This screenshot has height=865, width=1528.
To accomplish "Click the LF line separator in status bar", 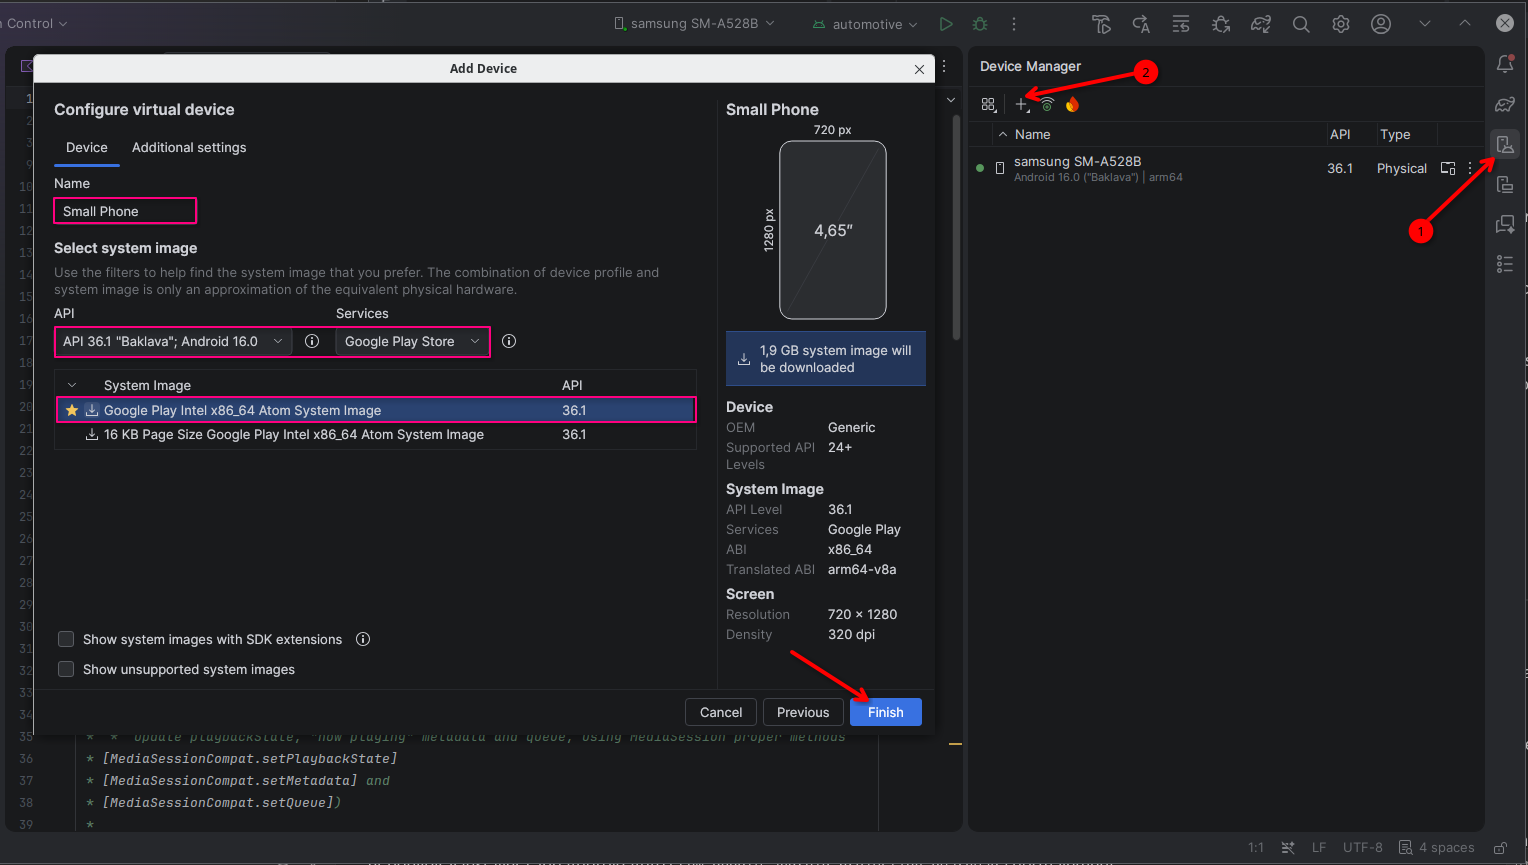I will coord(1319,847).
